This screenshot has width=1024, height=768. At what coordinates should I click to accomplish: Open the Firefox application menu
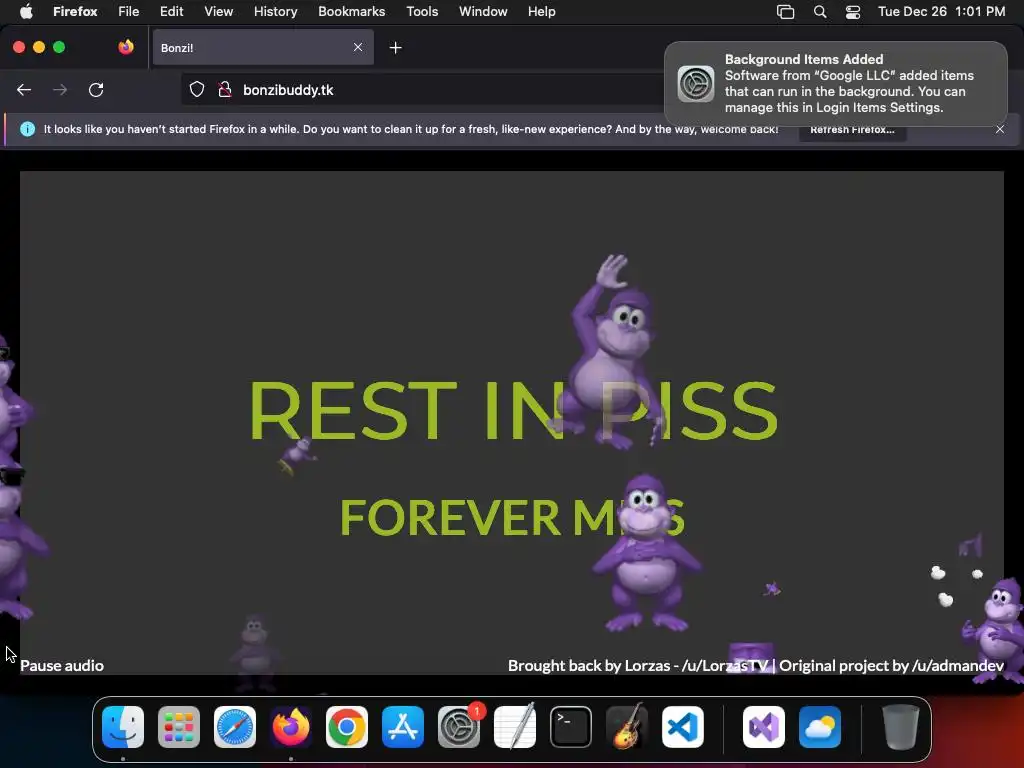[75, 11]
